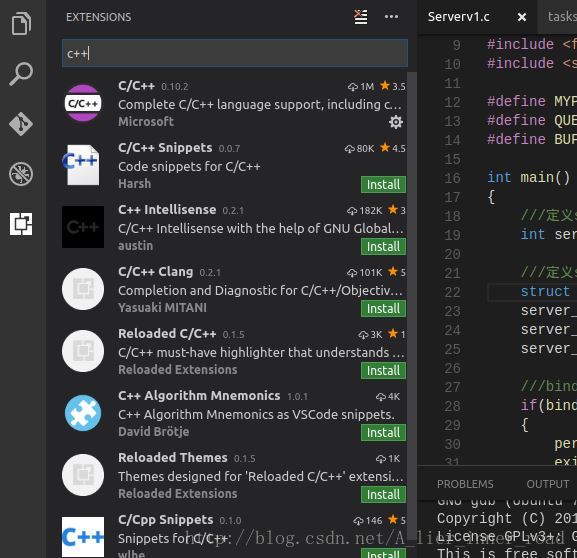The width and height of the screenshot is (577, 558).
Task: Open the C/C++ extension title
Action: click(136, 86)
